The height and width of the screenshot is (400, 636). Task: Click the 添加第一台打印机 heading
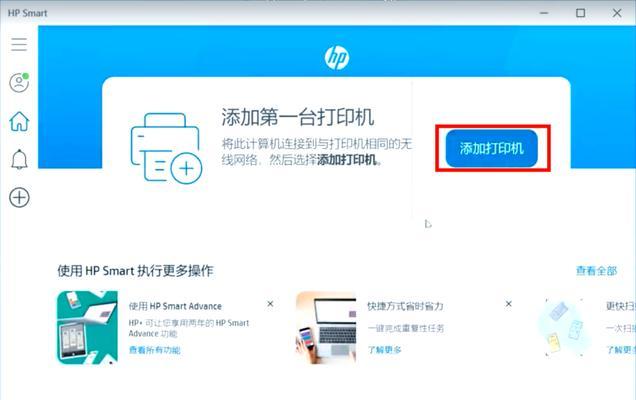(298, 118)
